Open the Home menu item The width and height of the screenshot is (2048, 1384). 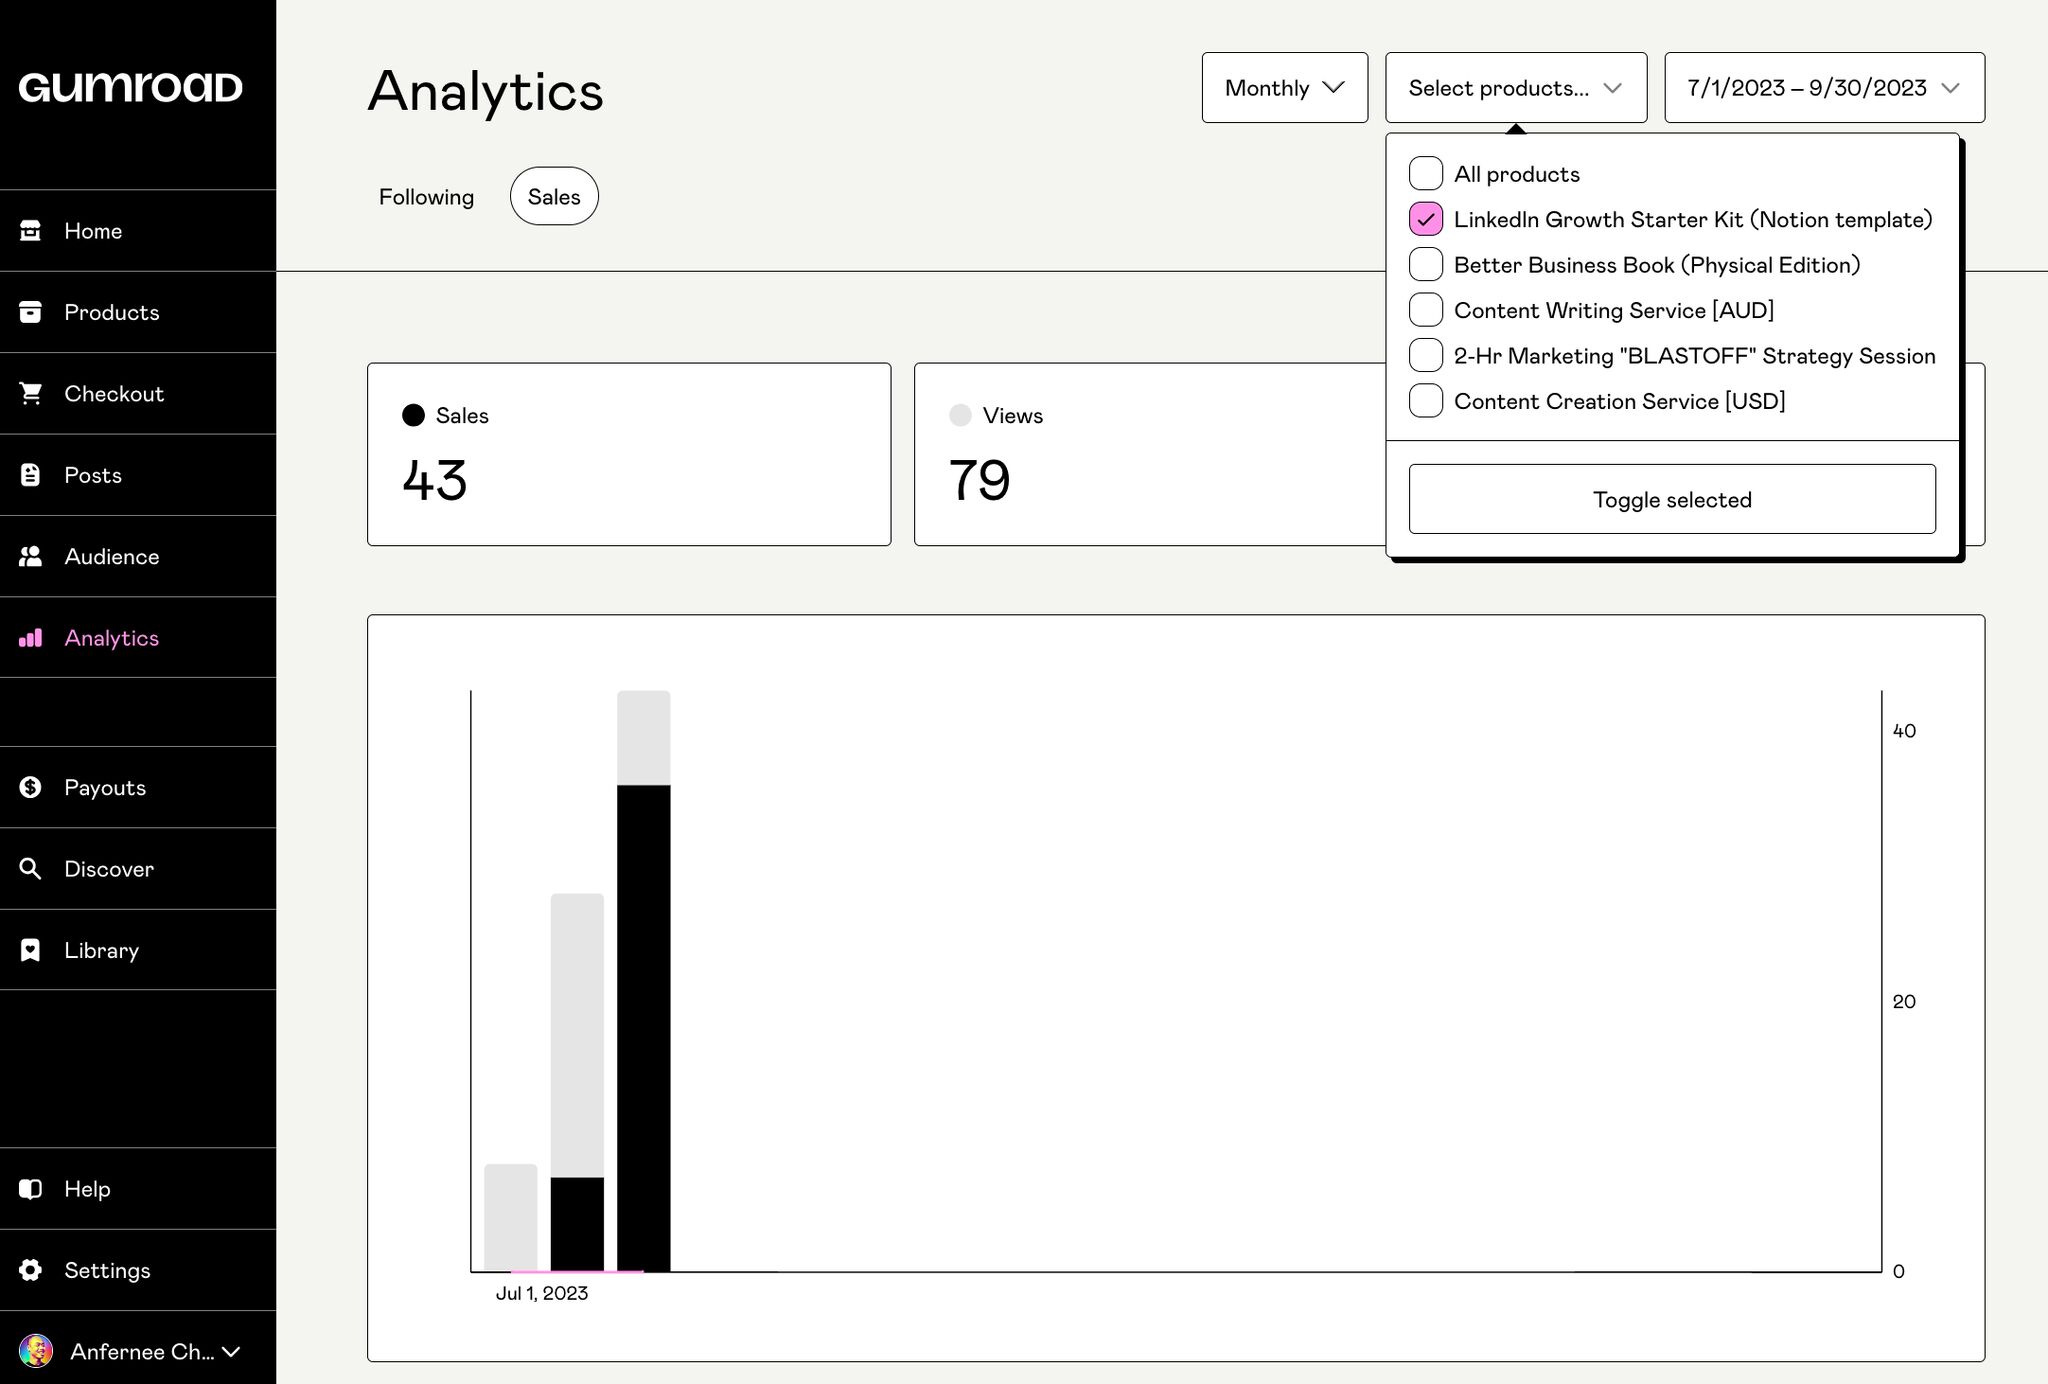coord(138,231)
